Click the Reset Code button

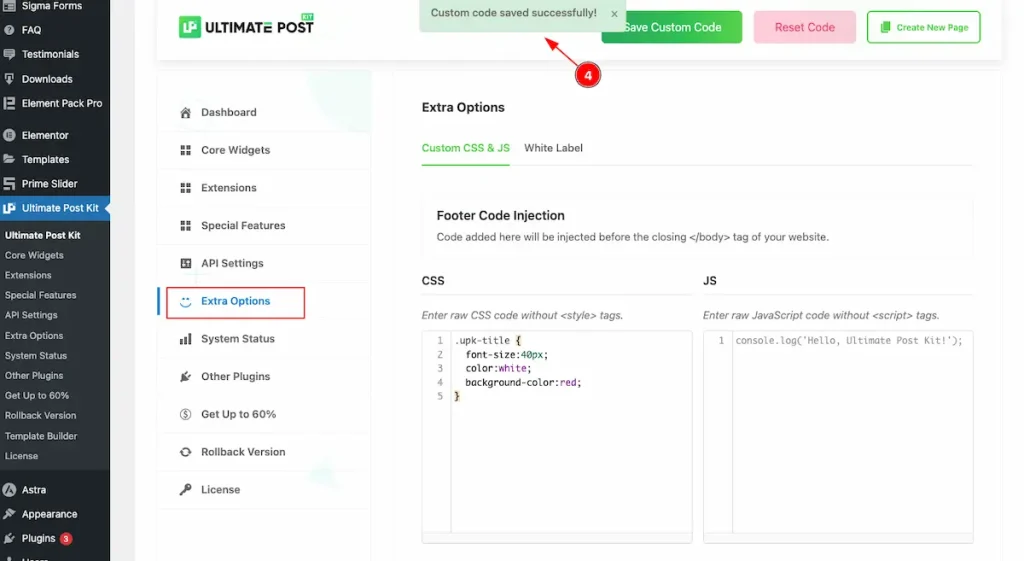(x=805, y=27)
